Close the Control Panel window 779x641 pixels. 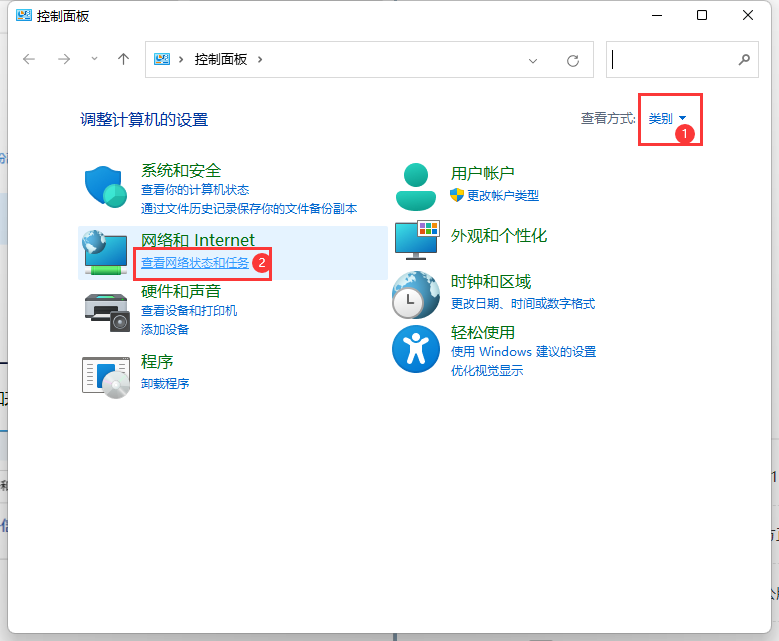tap(748, 15)
